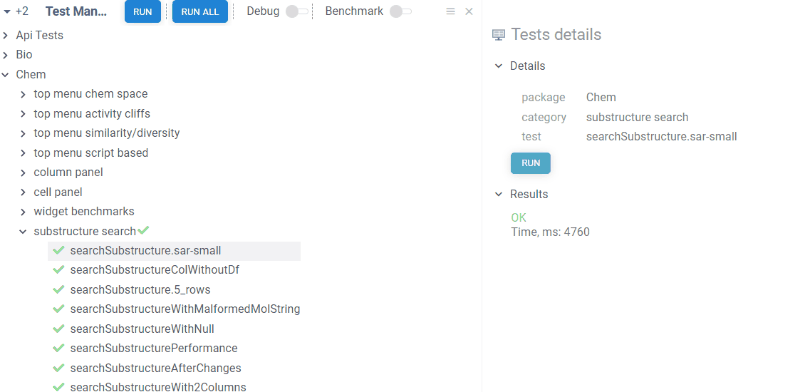Click green checkmark next to substructure search category
This screenshot has width=800, height=392.
click(x=143, y=230)
